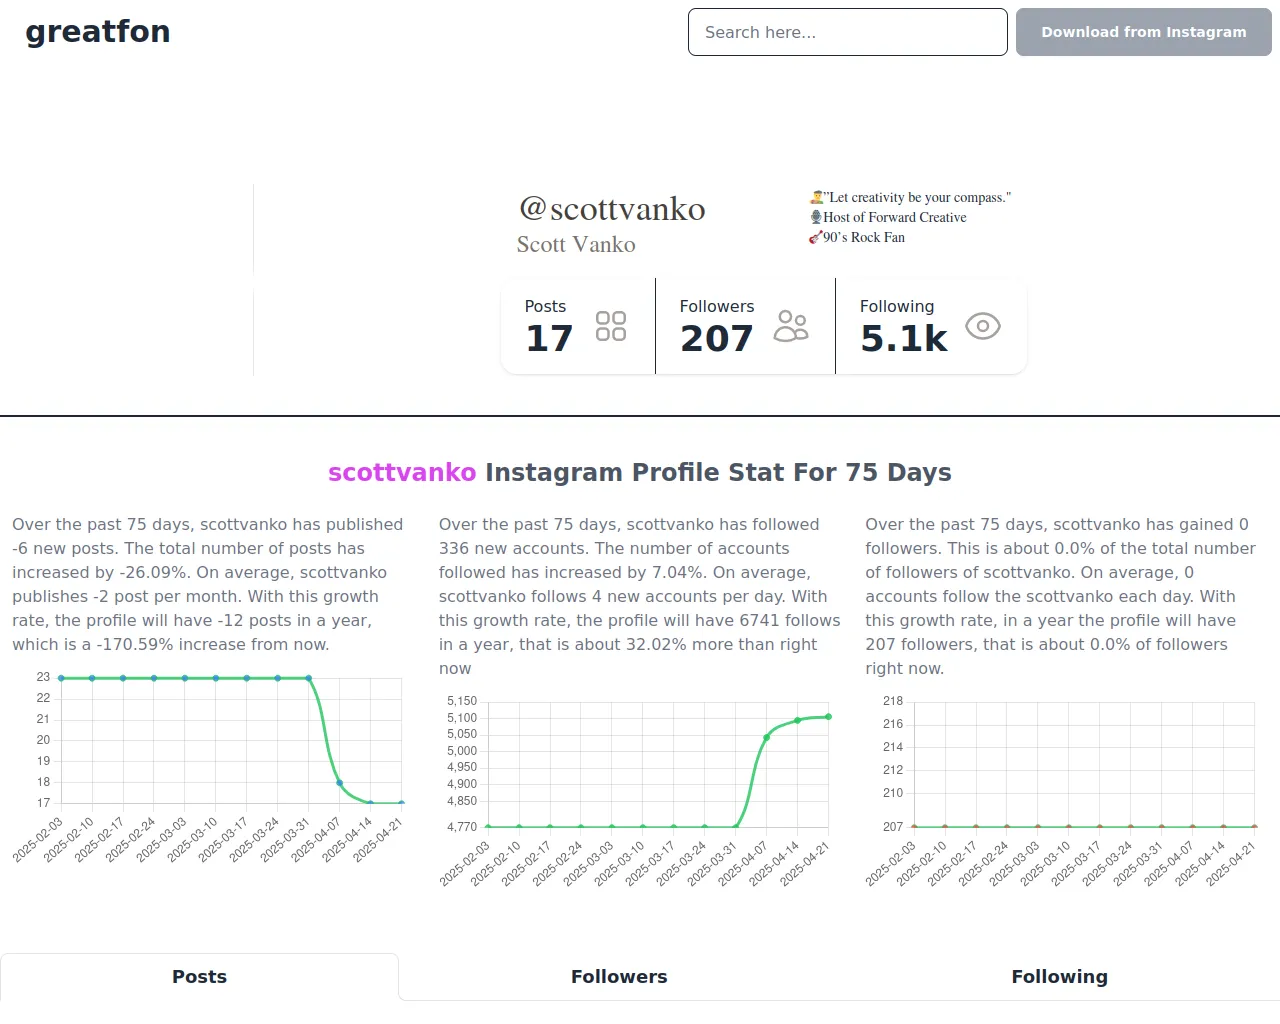Click the 5.1k following count

point(904,339)
